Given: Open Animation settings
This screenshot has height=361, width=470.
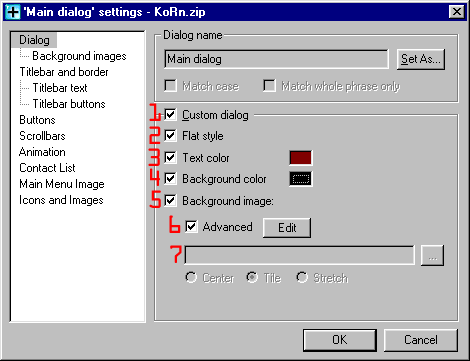Looking at the screenshot, I should tap(42, 152).
